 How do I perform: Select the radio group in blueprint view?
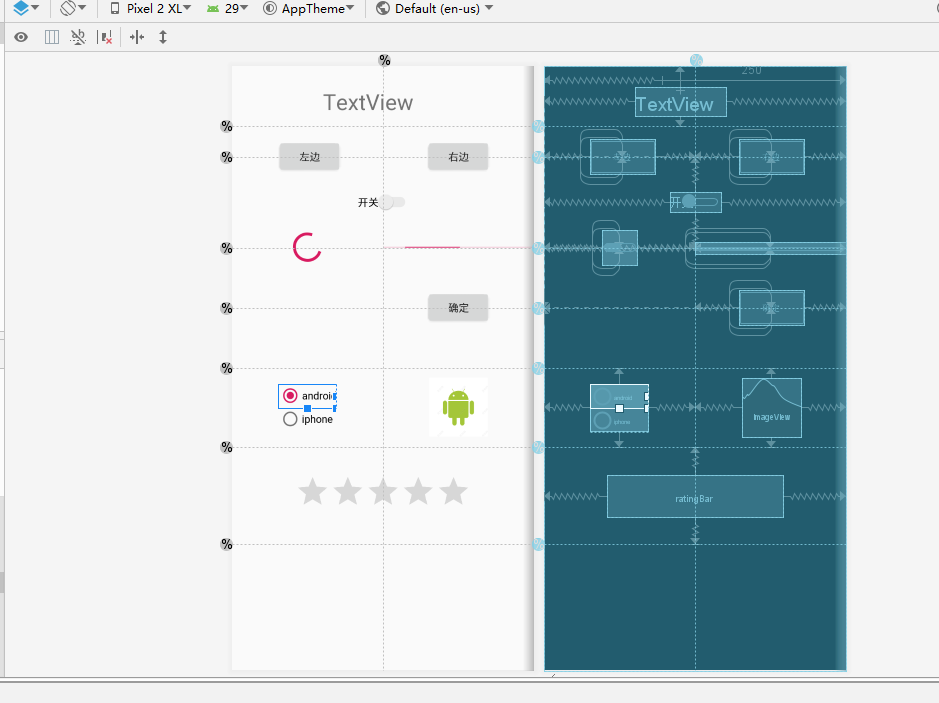tap(619, 408)
